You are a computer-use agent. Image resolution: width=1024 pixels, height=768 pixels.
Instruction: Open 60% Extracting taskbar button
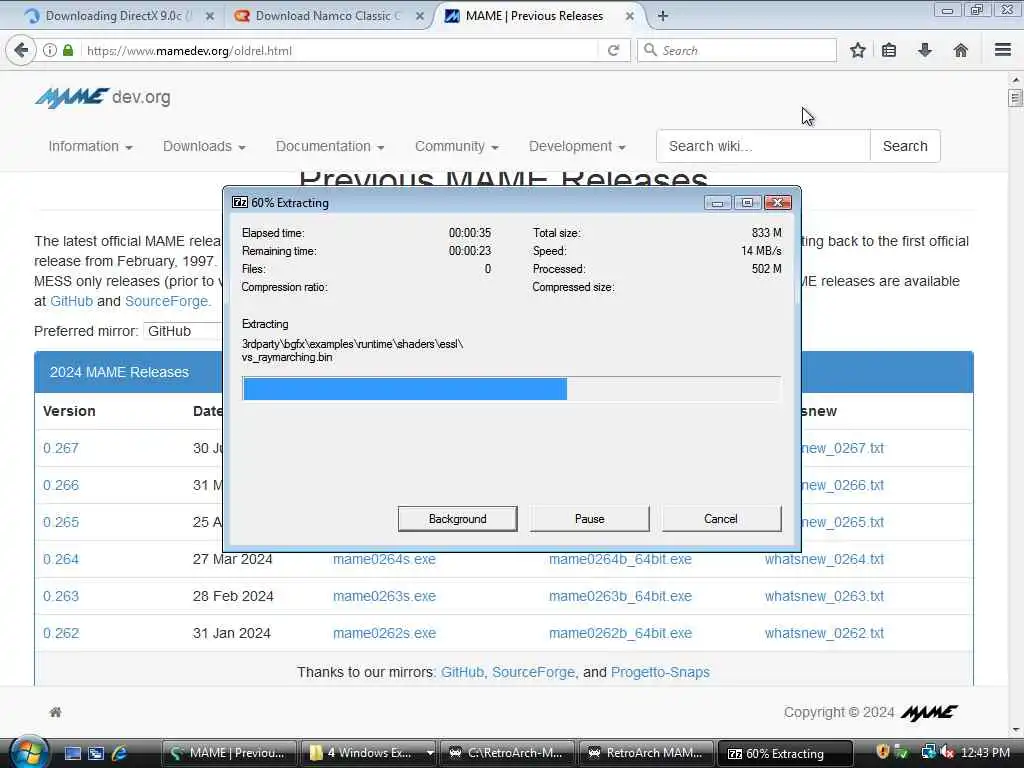(x=785, y=753)
